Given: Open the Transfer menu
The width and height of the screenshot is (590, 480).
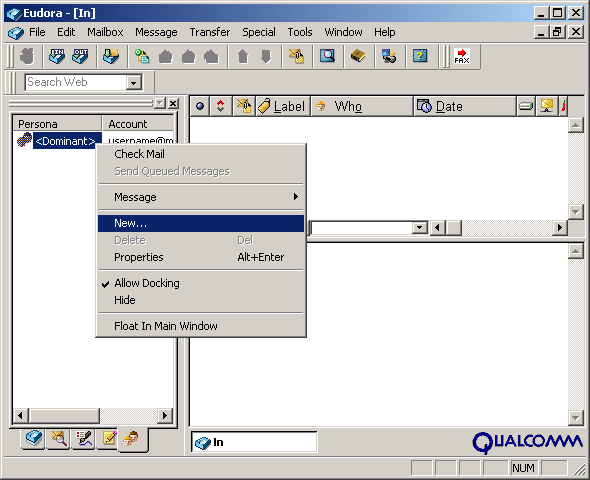Looking at the screenshot, I should pyautogui.click(x=210, y=32).
